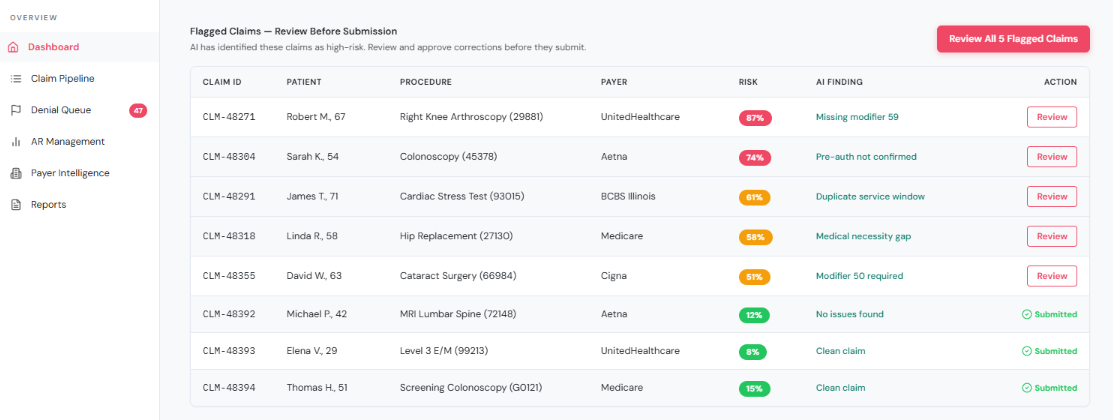Click the Denial Queue flag icon
The width and height of the screenshot is (1113, 420).
tap(16, 110)
